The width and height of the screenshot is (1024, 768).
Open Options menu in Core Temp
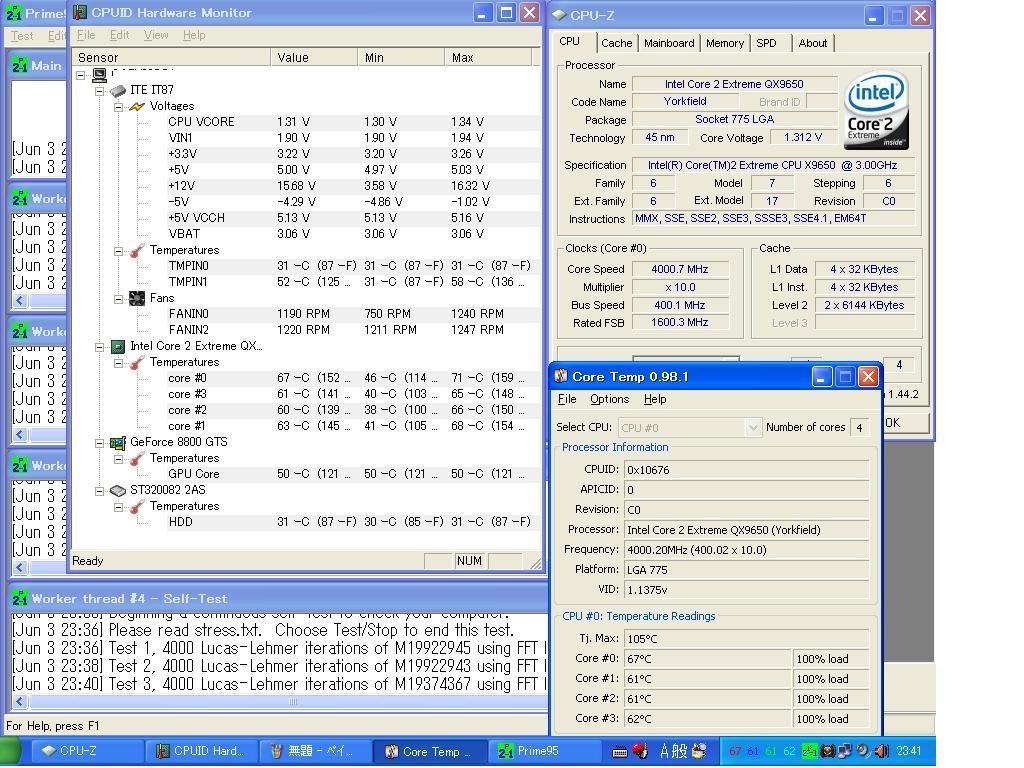tap(609, 399)
